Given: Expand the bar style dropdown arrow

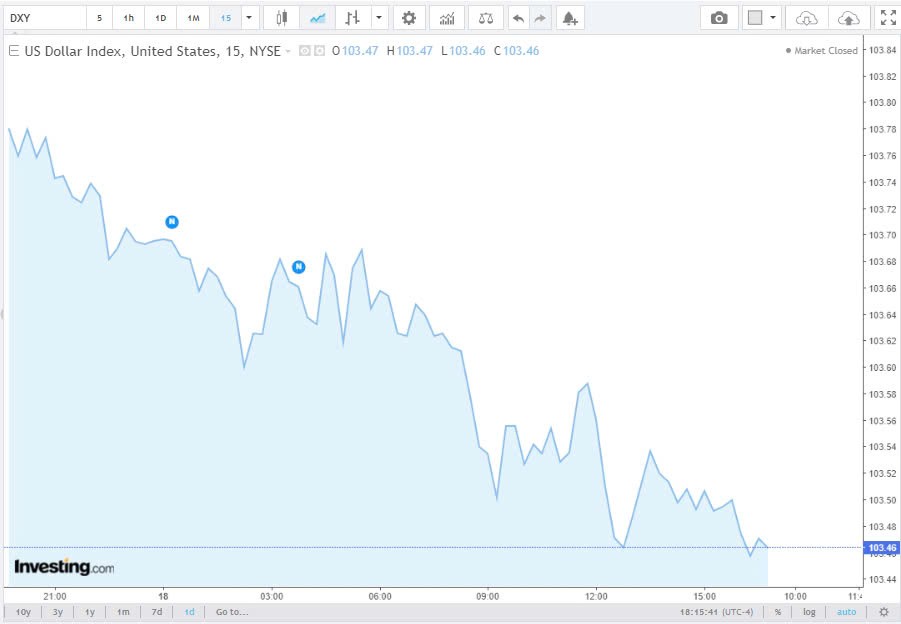Looking at the screenshot, I should 379,17.
